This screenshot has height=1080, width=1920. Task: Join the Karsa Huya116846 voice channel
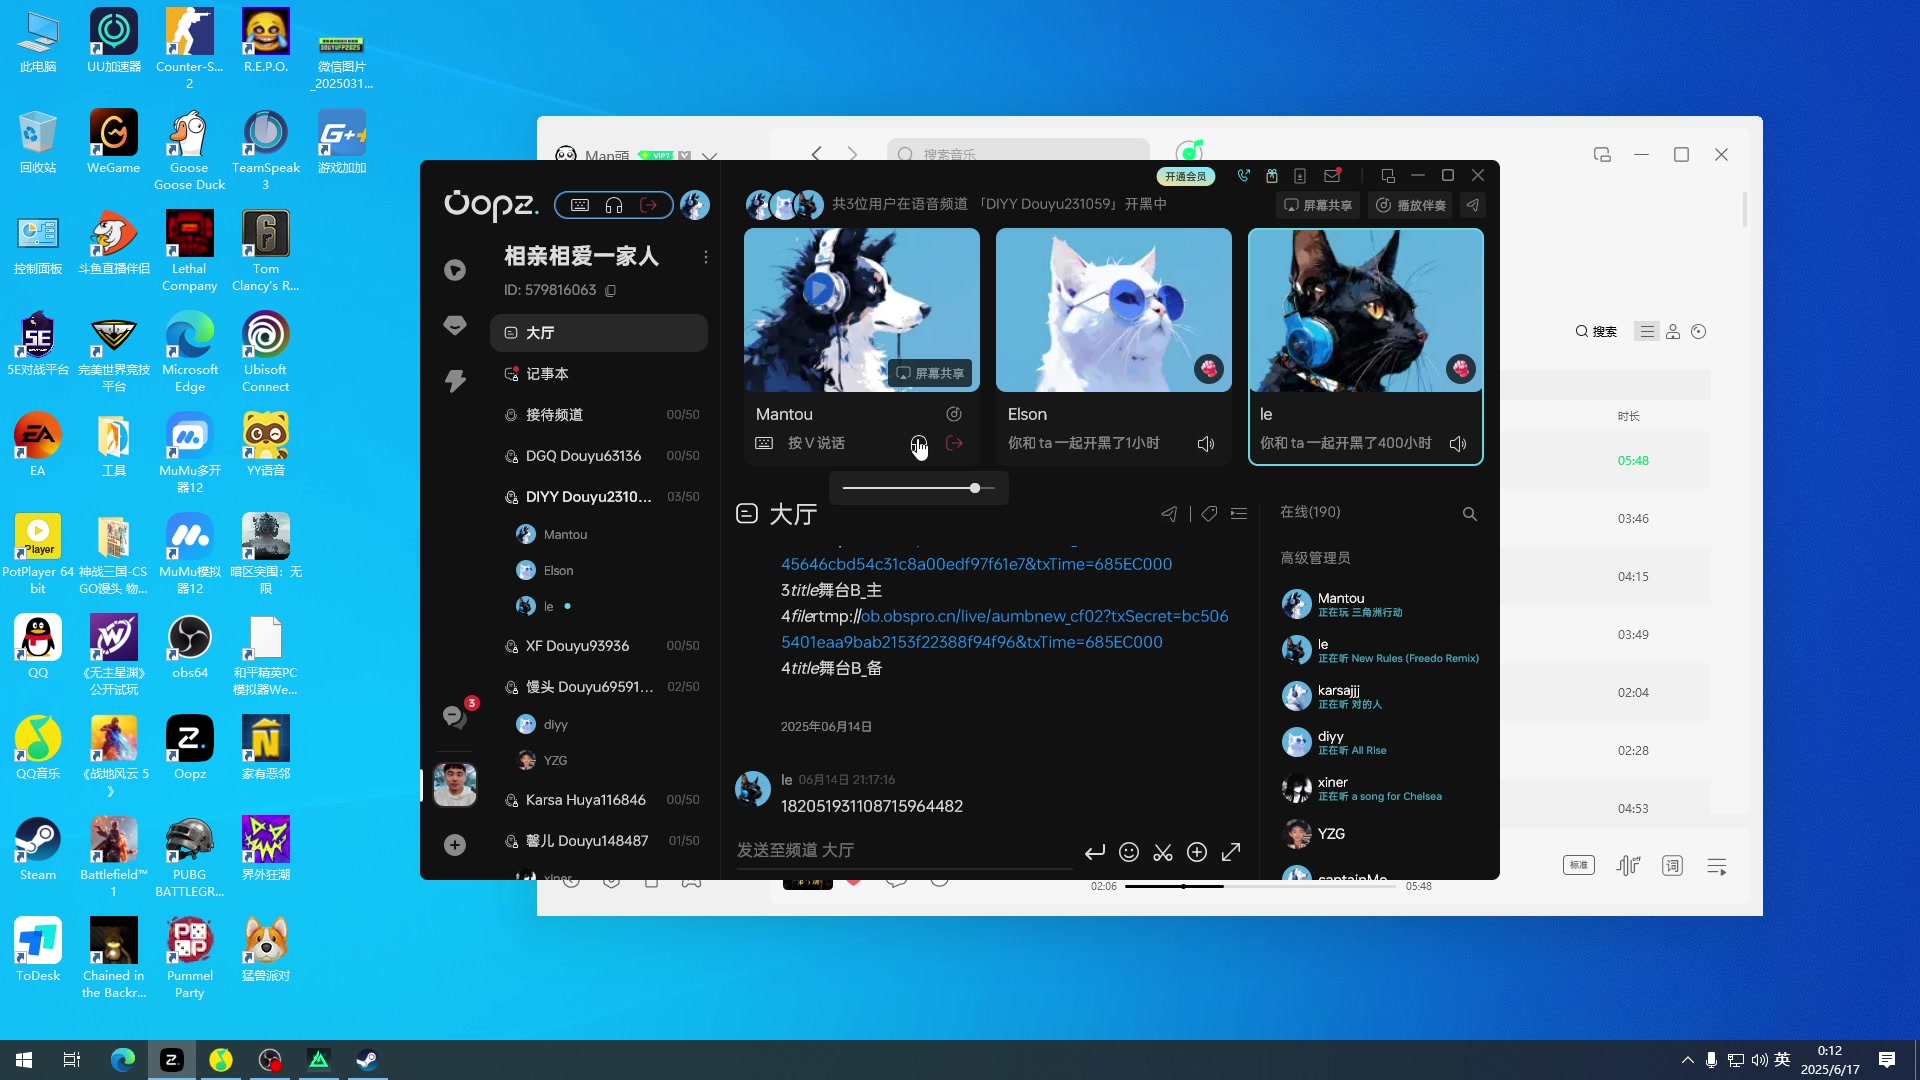(599, 800)
